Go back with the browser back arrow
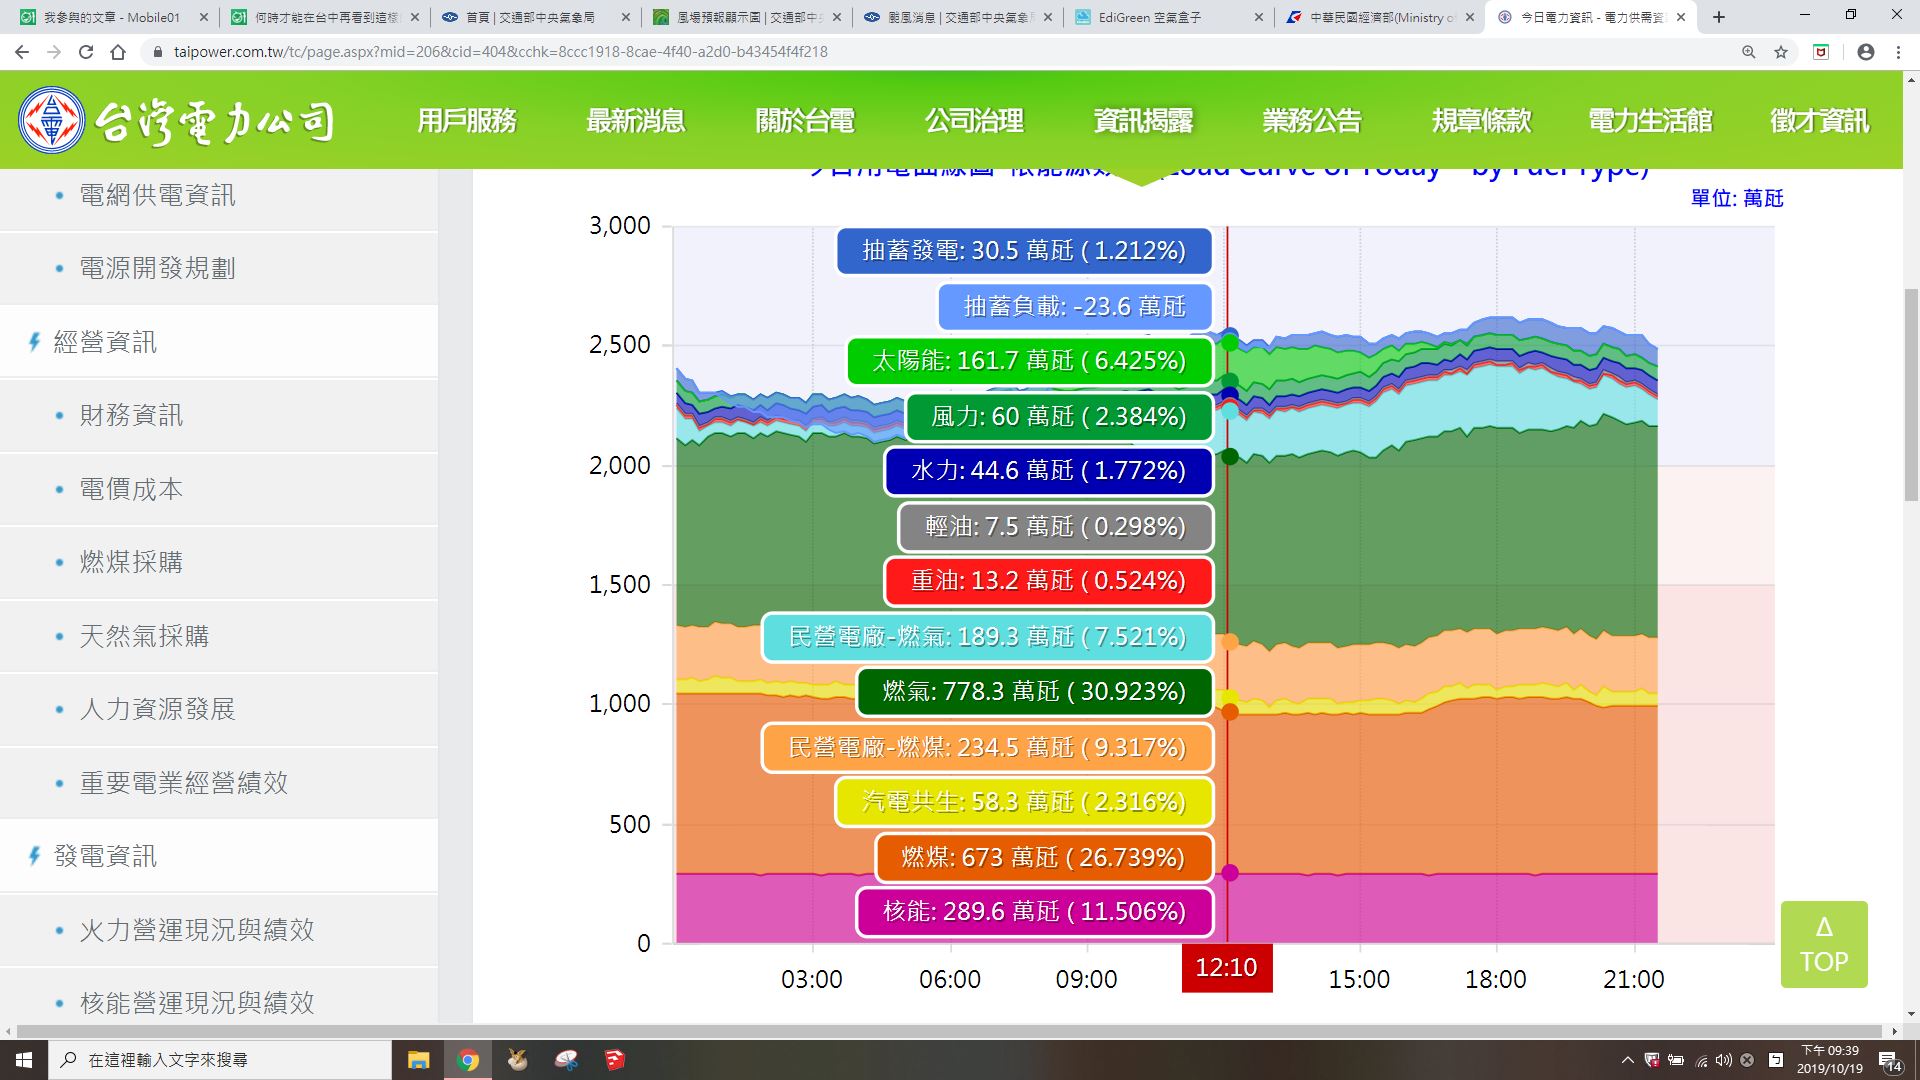Image resolution: width=1920 pixels, height=1080 pixels. click(x=22, y=52)
